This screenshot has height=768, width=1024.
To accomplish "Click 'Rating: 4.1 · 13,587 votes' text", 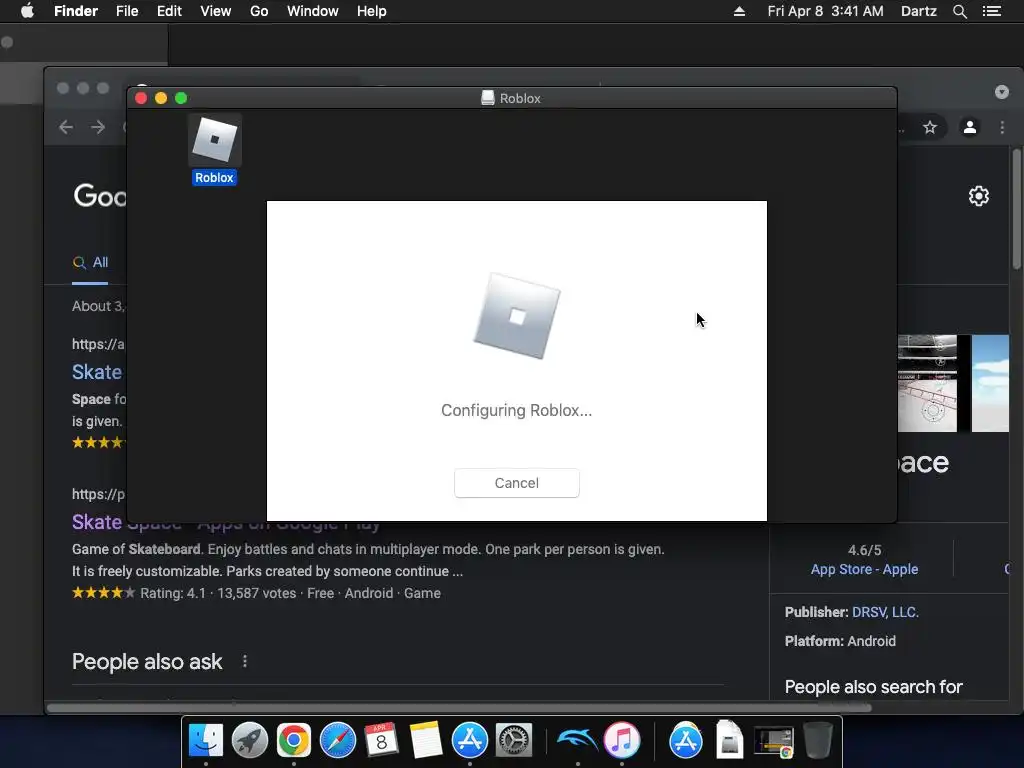I will pyautogui.click(x=218, y=593).
